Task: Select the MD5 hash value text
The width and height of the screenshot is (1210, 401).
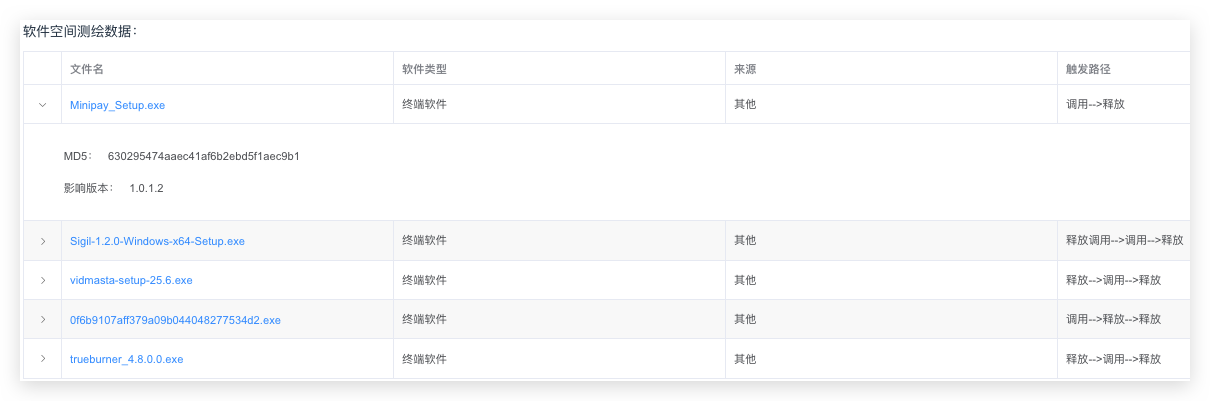Action: point(204,156)
